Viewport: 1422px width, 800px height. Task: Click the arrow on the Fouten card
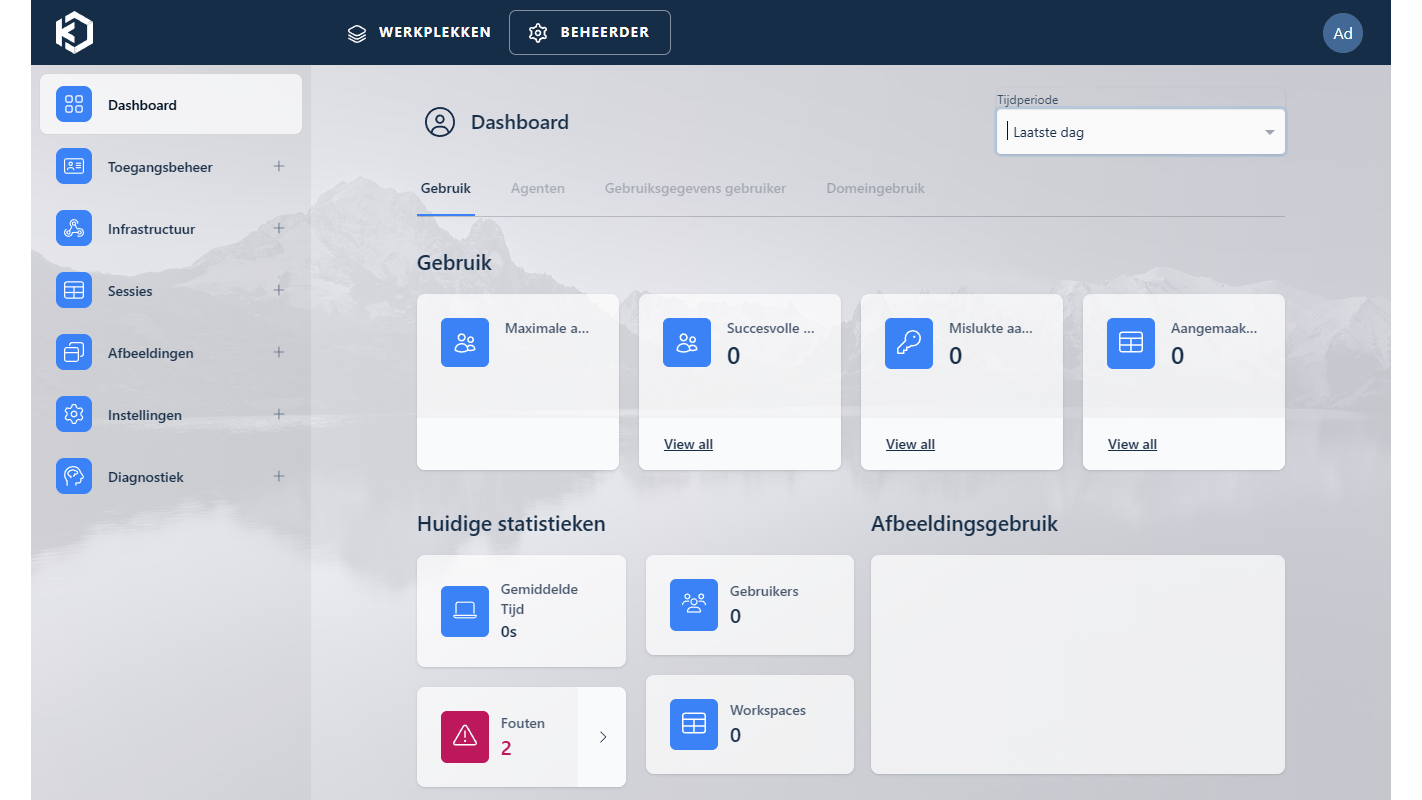(601, 736)
